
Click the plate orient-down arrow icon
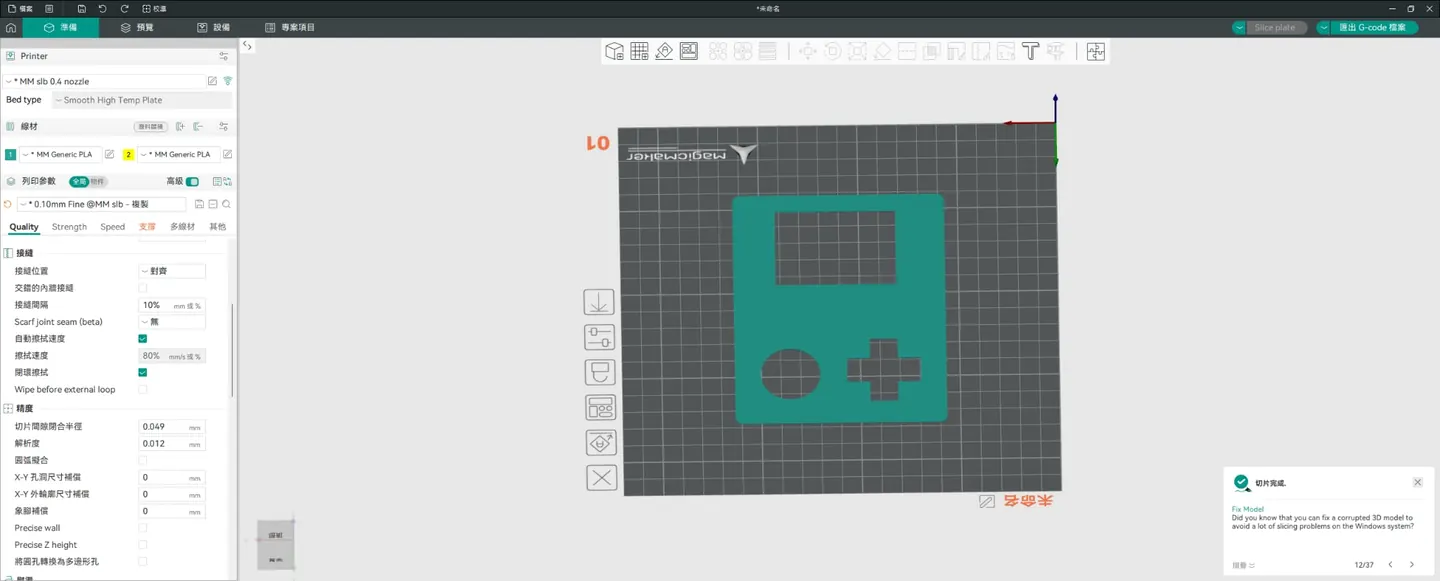[600, 302]
